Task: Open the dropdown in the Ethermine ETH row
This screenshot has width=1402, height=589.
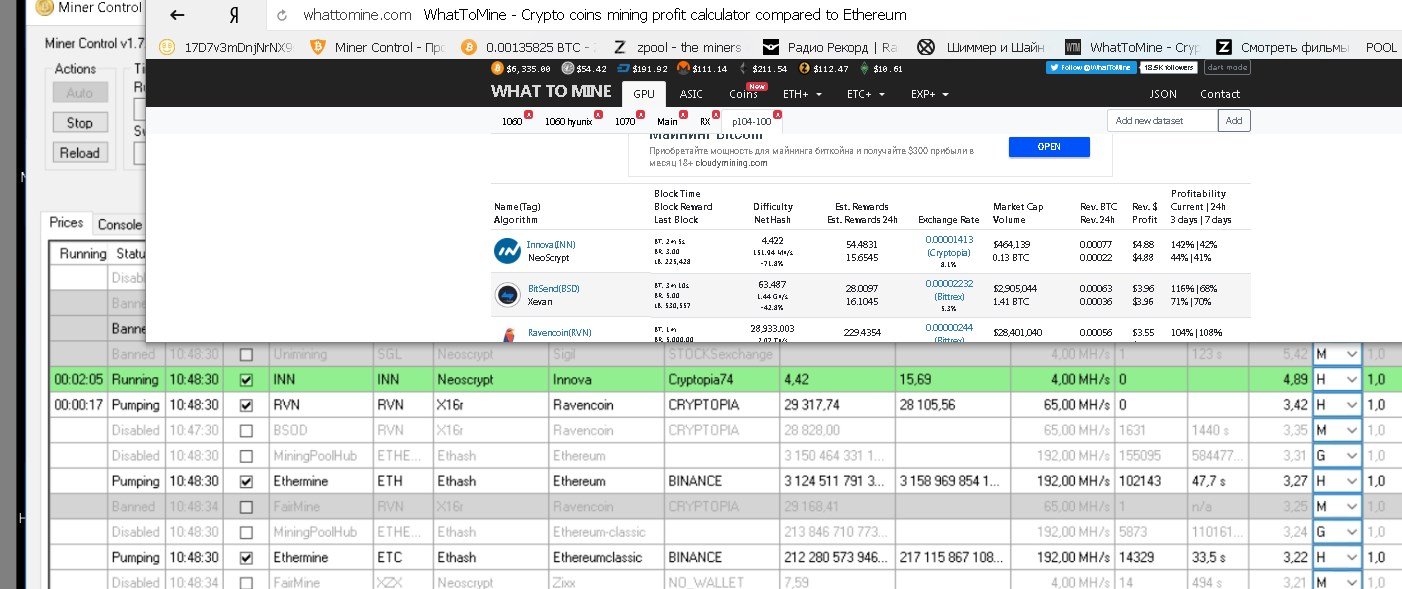Action: pos(1337,481)
